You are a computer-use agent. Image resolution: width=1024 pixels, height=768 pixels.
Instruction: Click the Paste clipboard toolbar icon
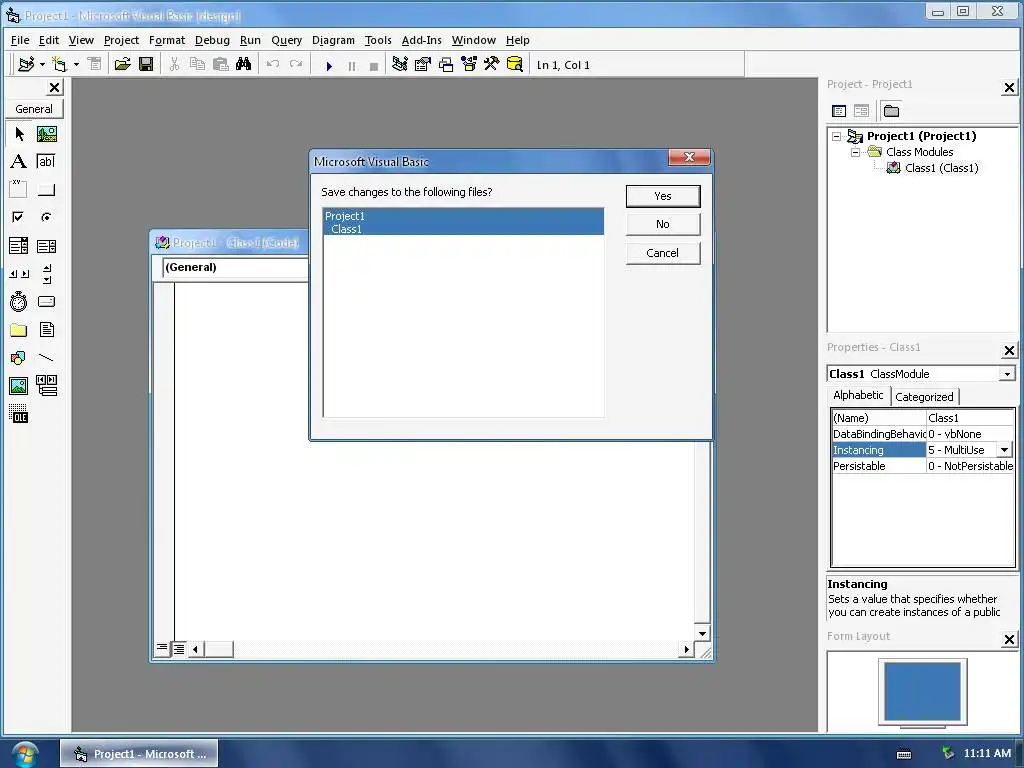[221, 64]
